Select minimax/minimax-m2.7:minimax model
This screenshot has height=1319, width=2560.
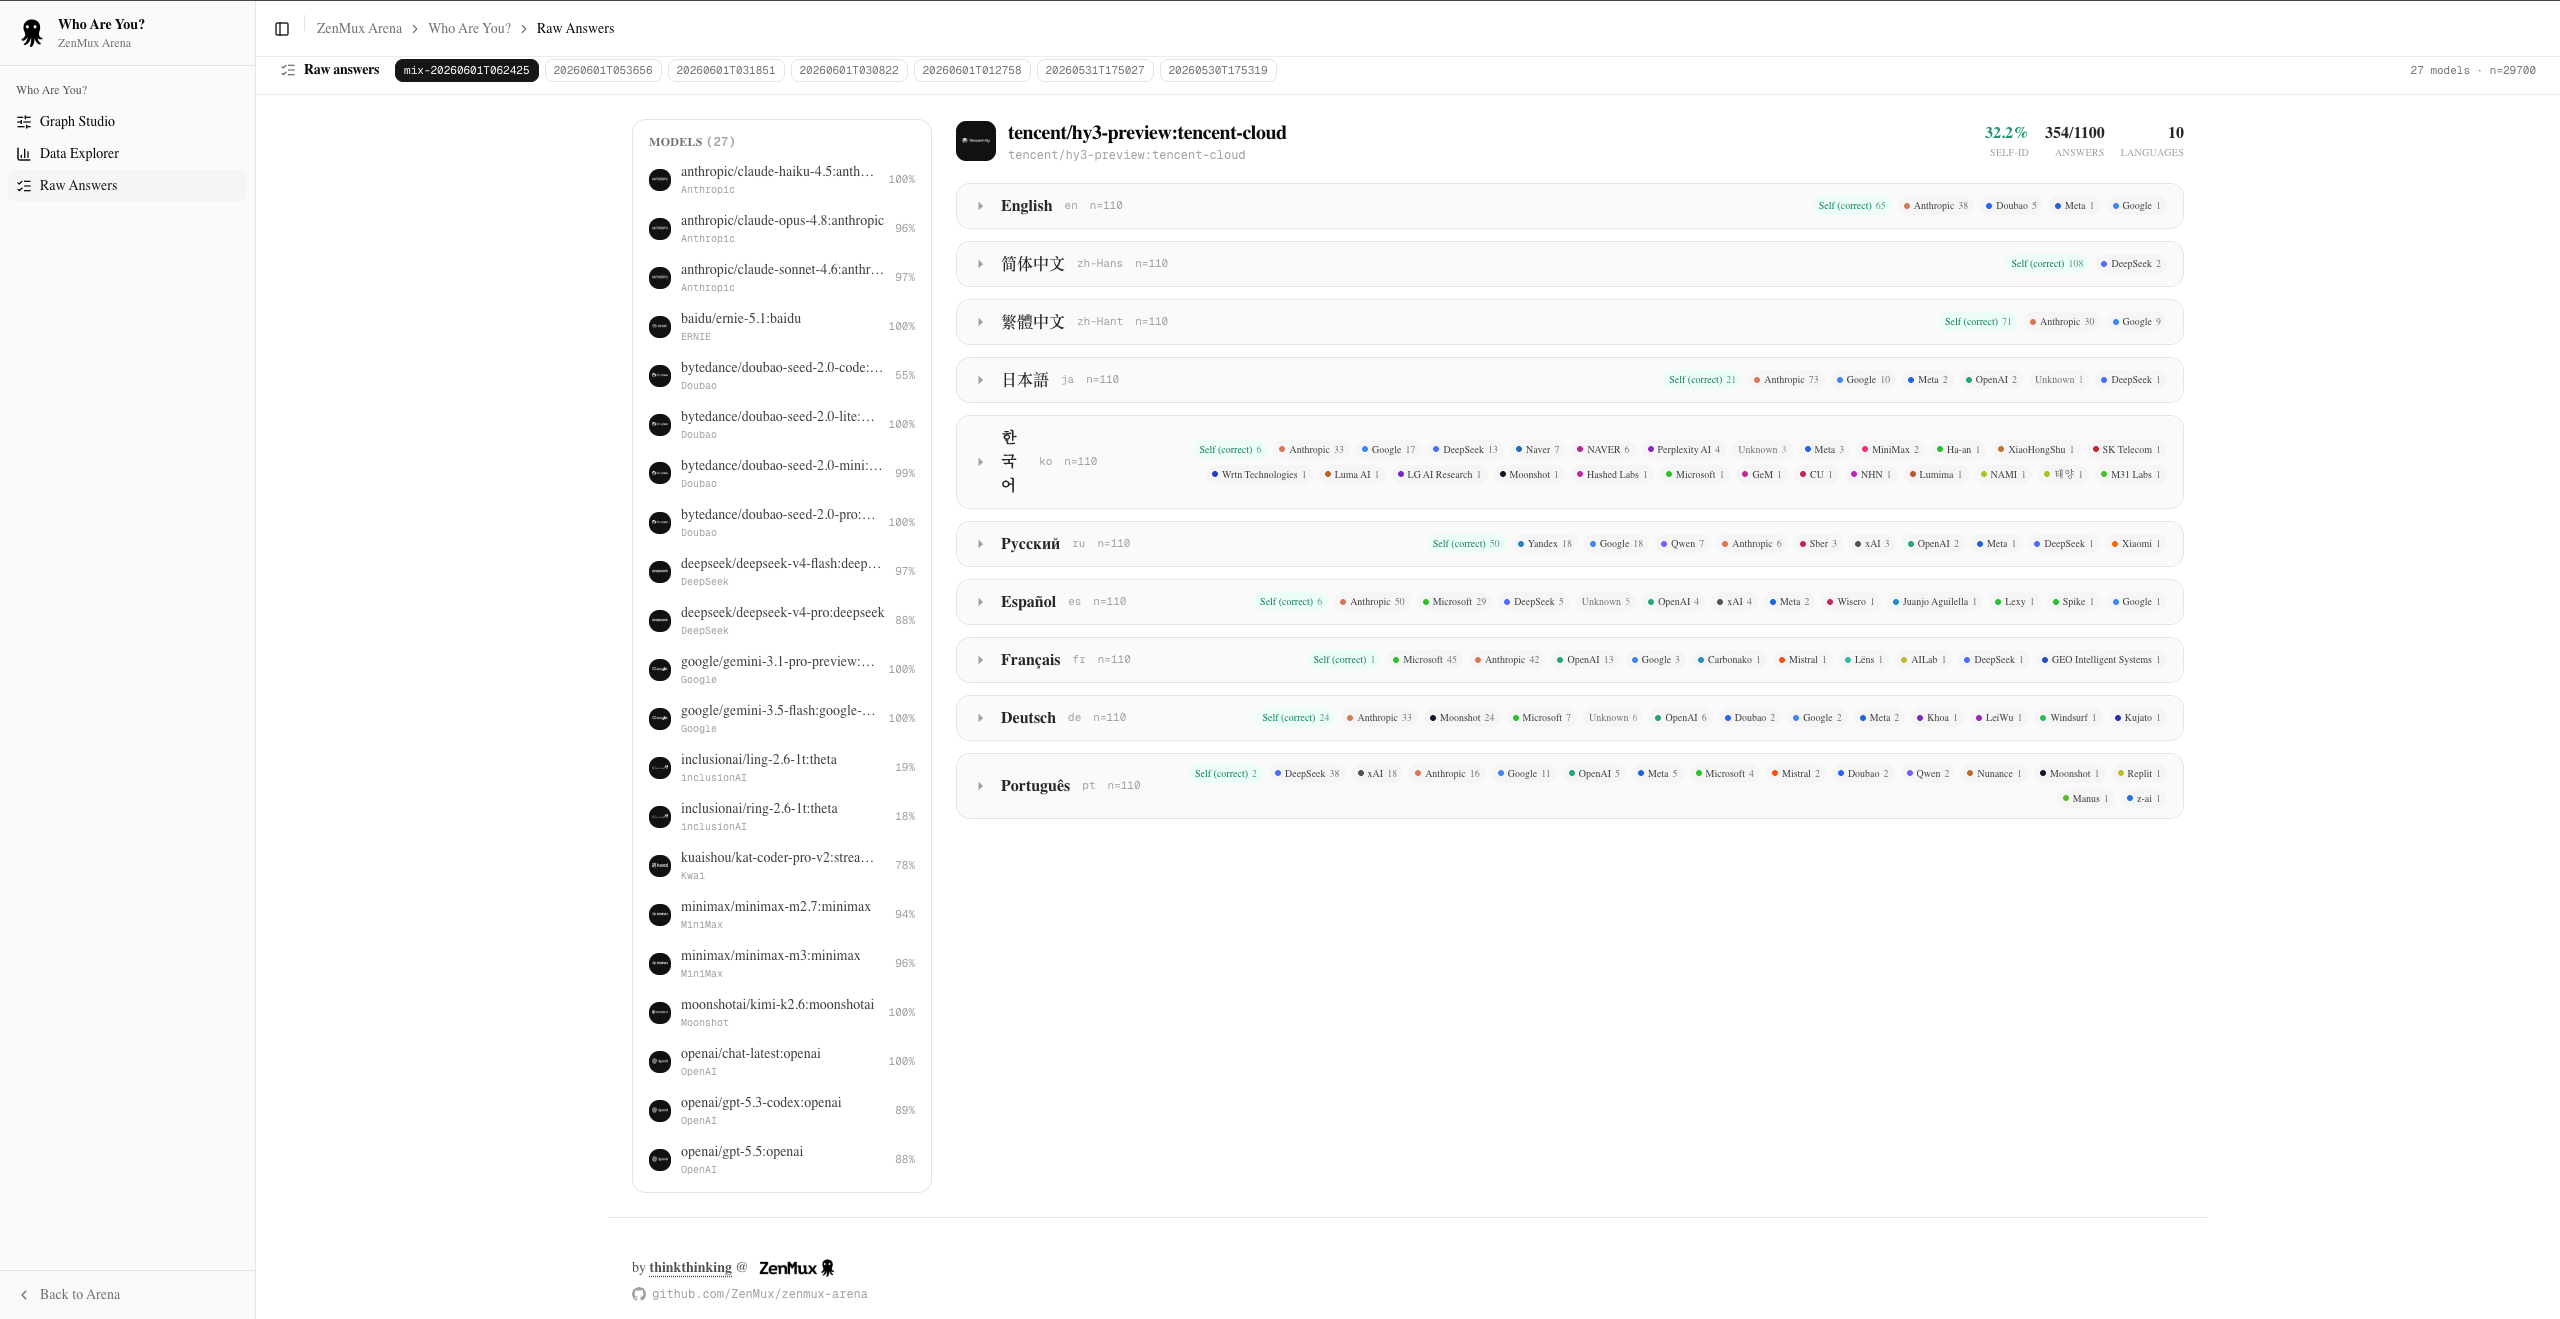[x=782, y=915]
